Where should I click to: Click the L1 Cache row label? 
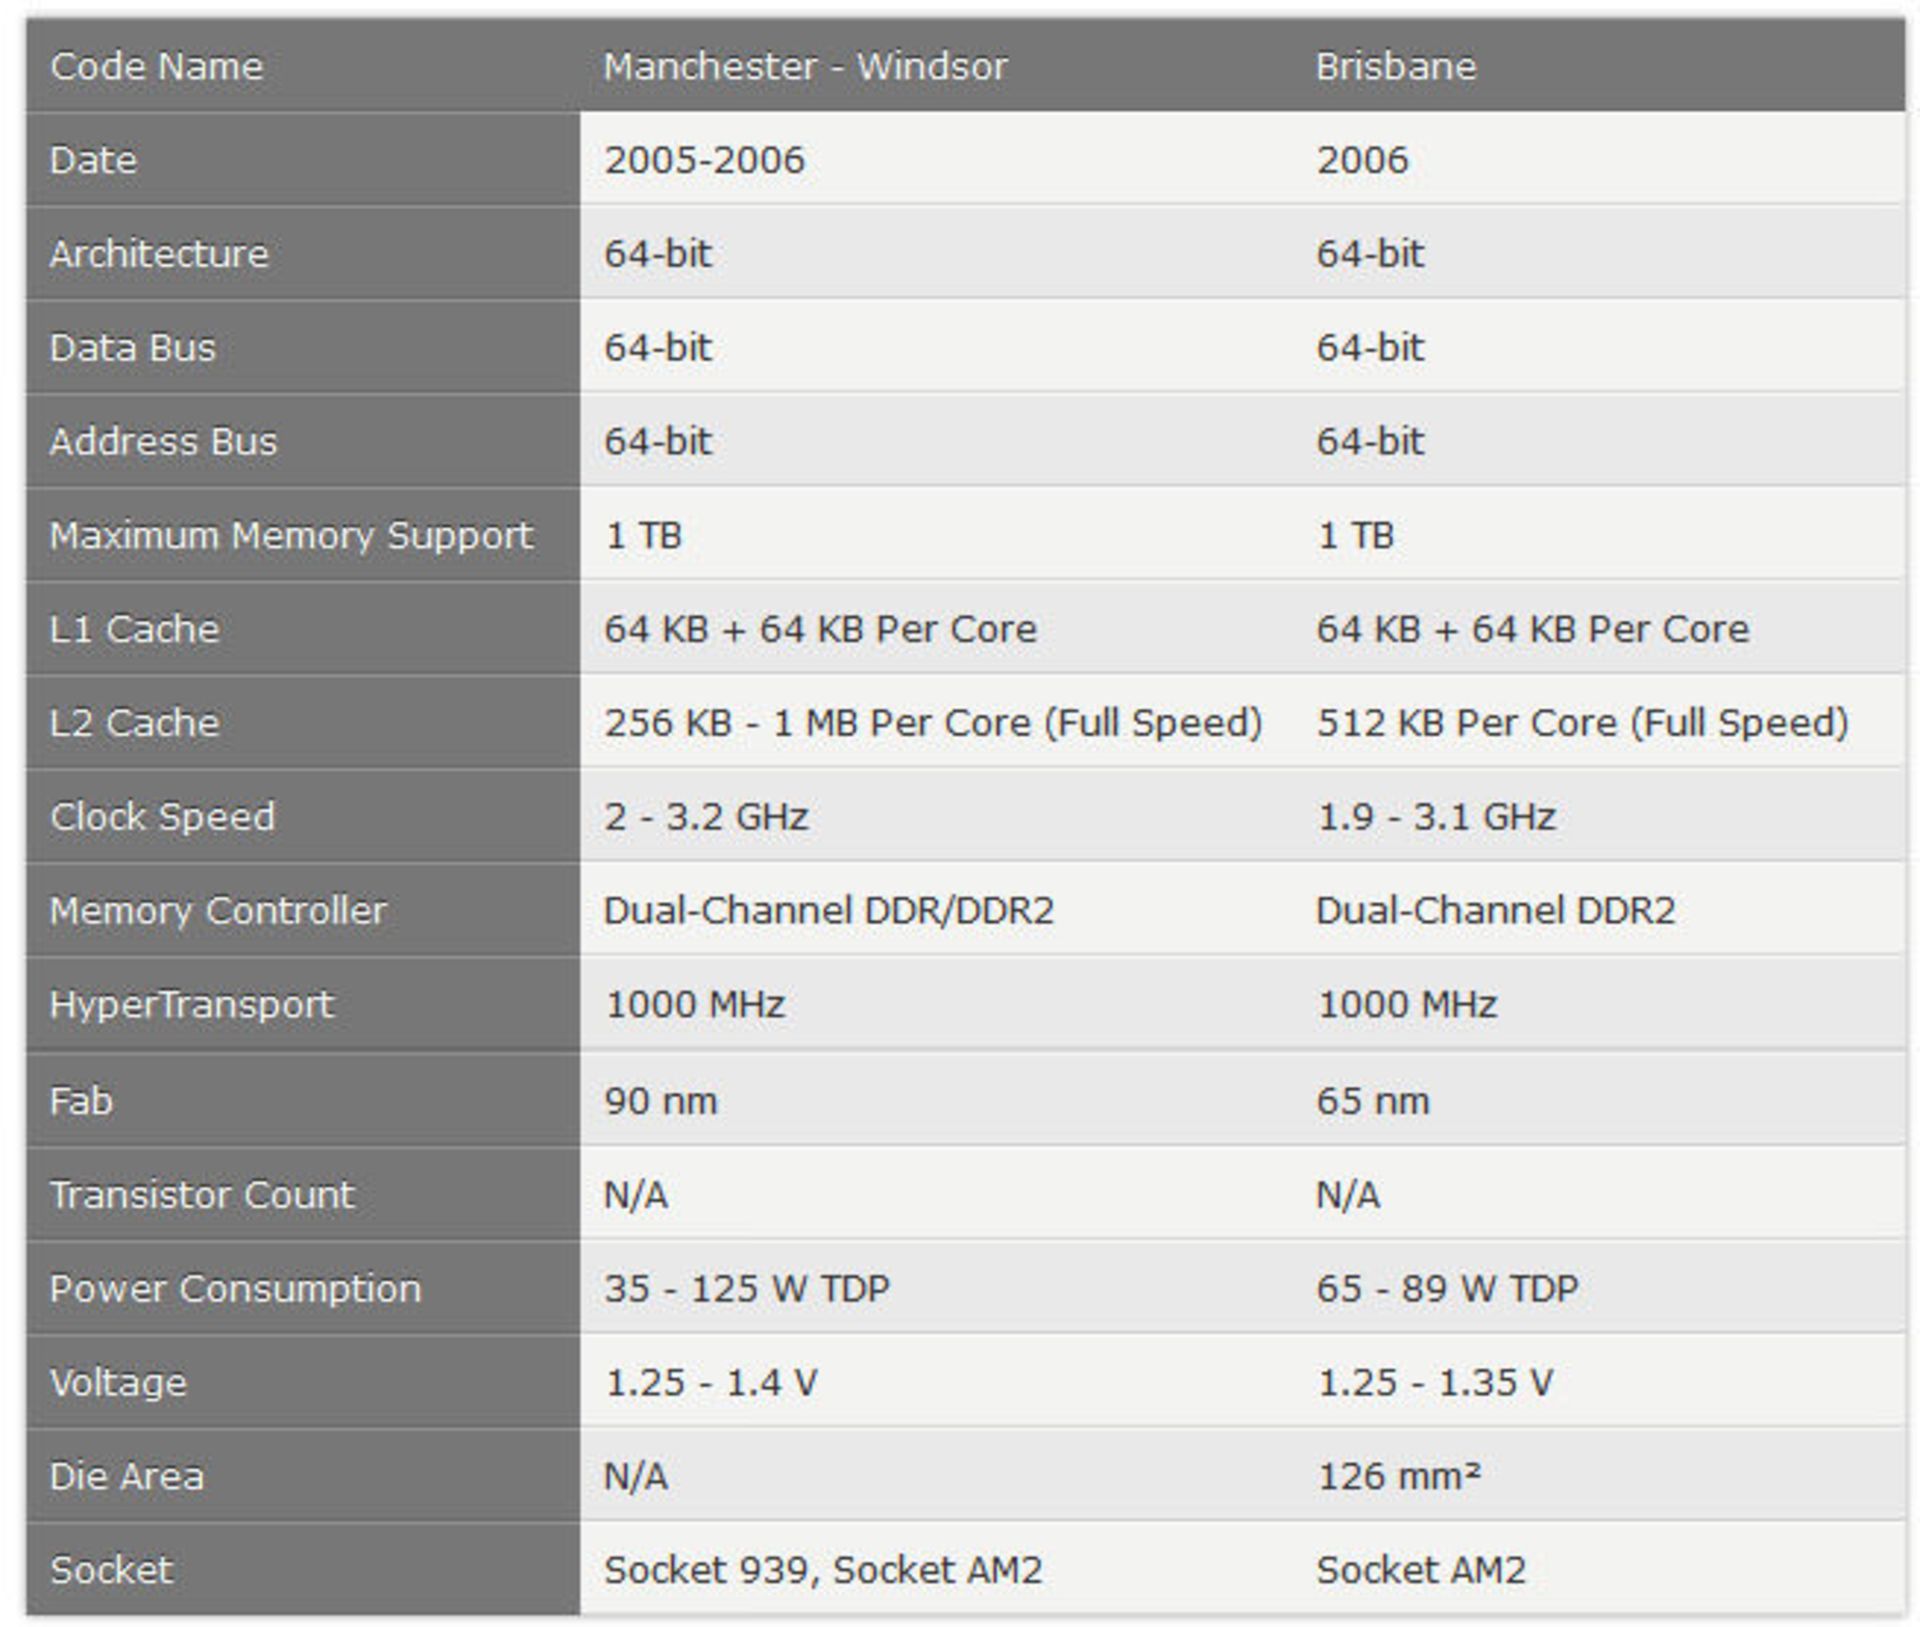click(x=135, y=629)
